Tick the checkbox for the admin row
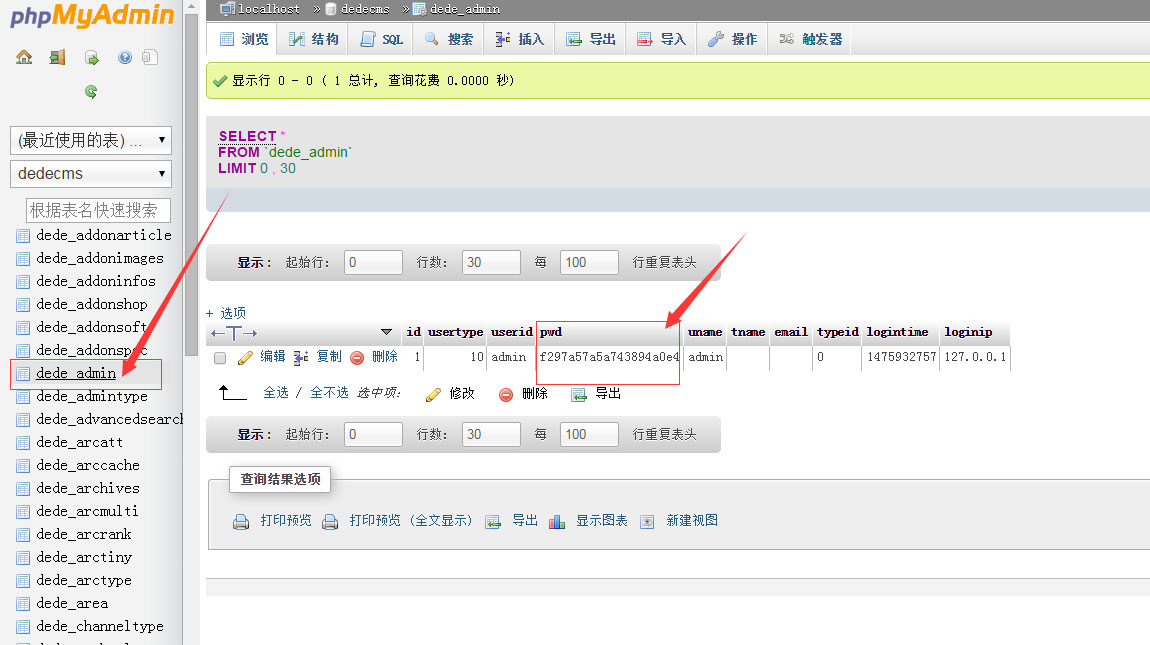Image resolution: width=1150 pixels, height=645 pixels. [x=220, y=358]
